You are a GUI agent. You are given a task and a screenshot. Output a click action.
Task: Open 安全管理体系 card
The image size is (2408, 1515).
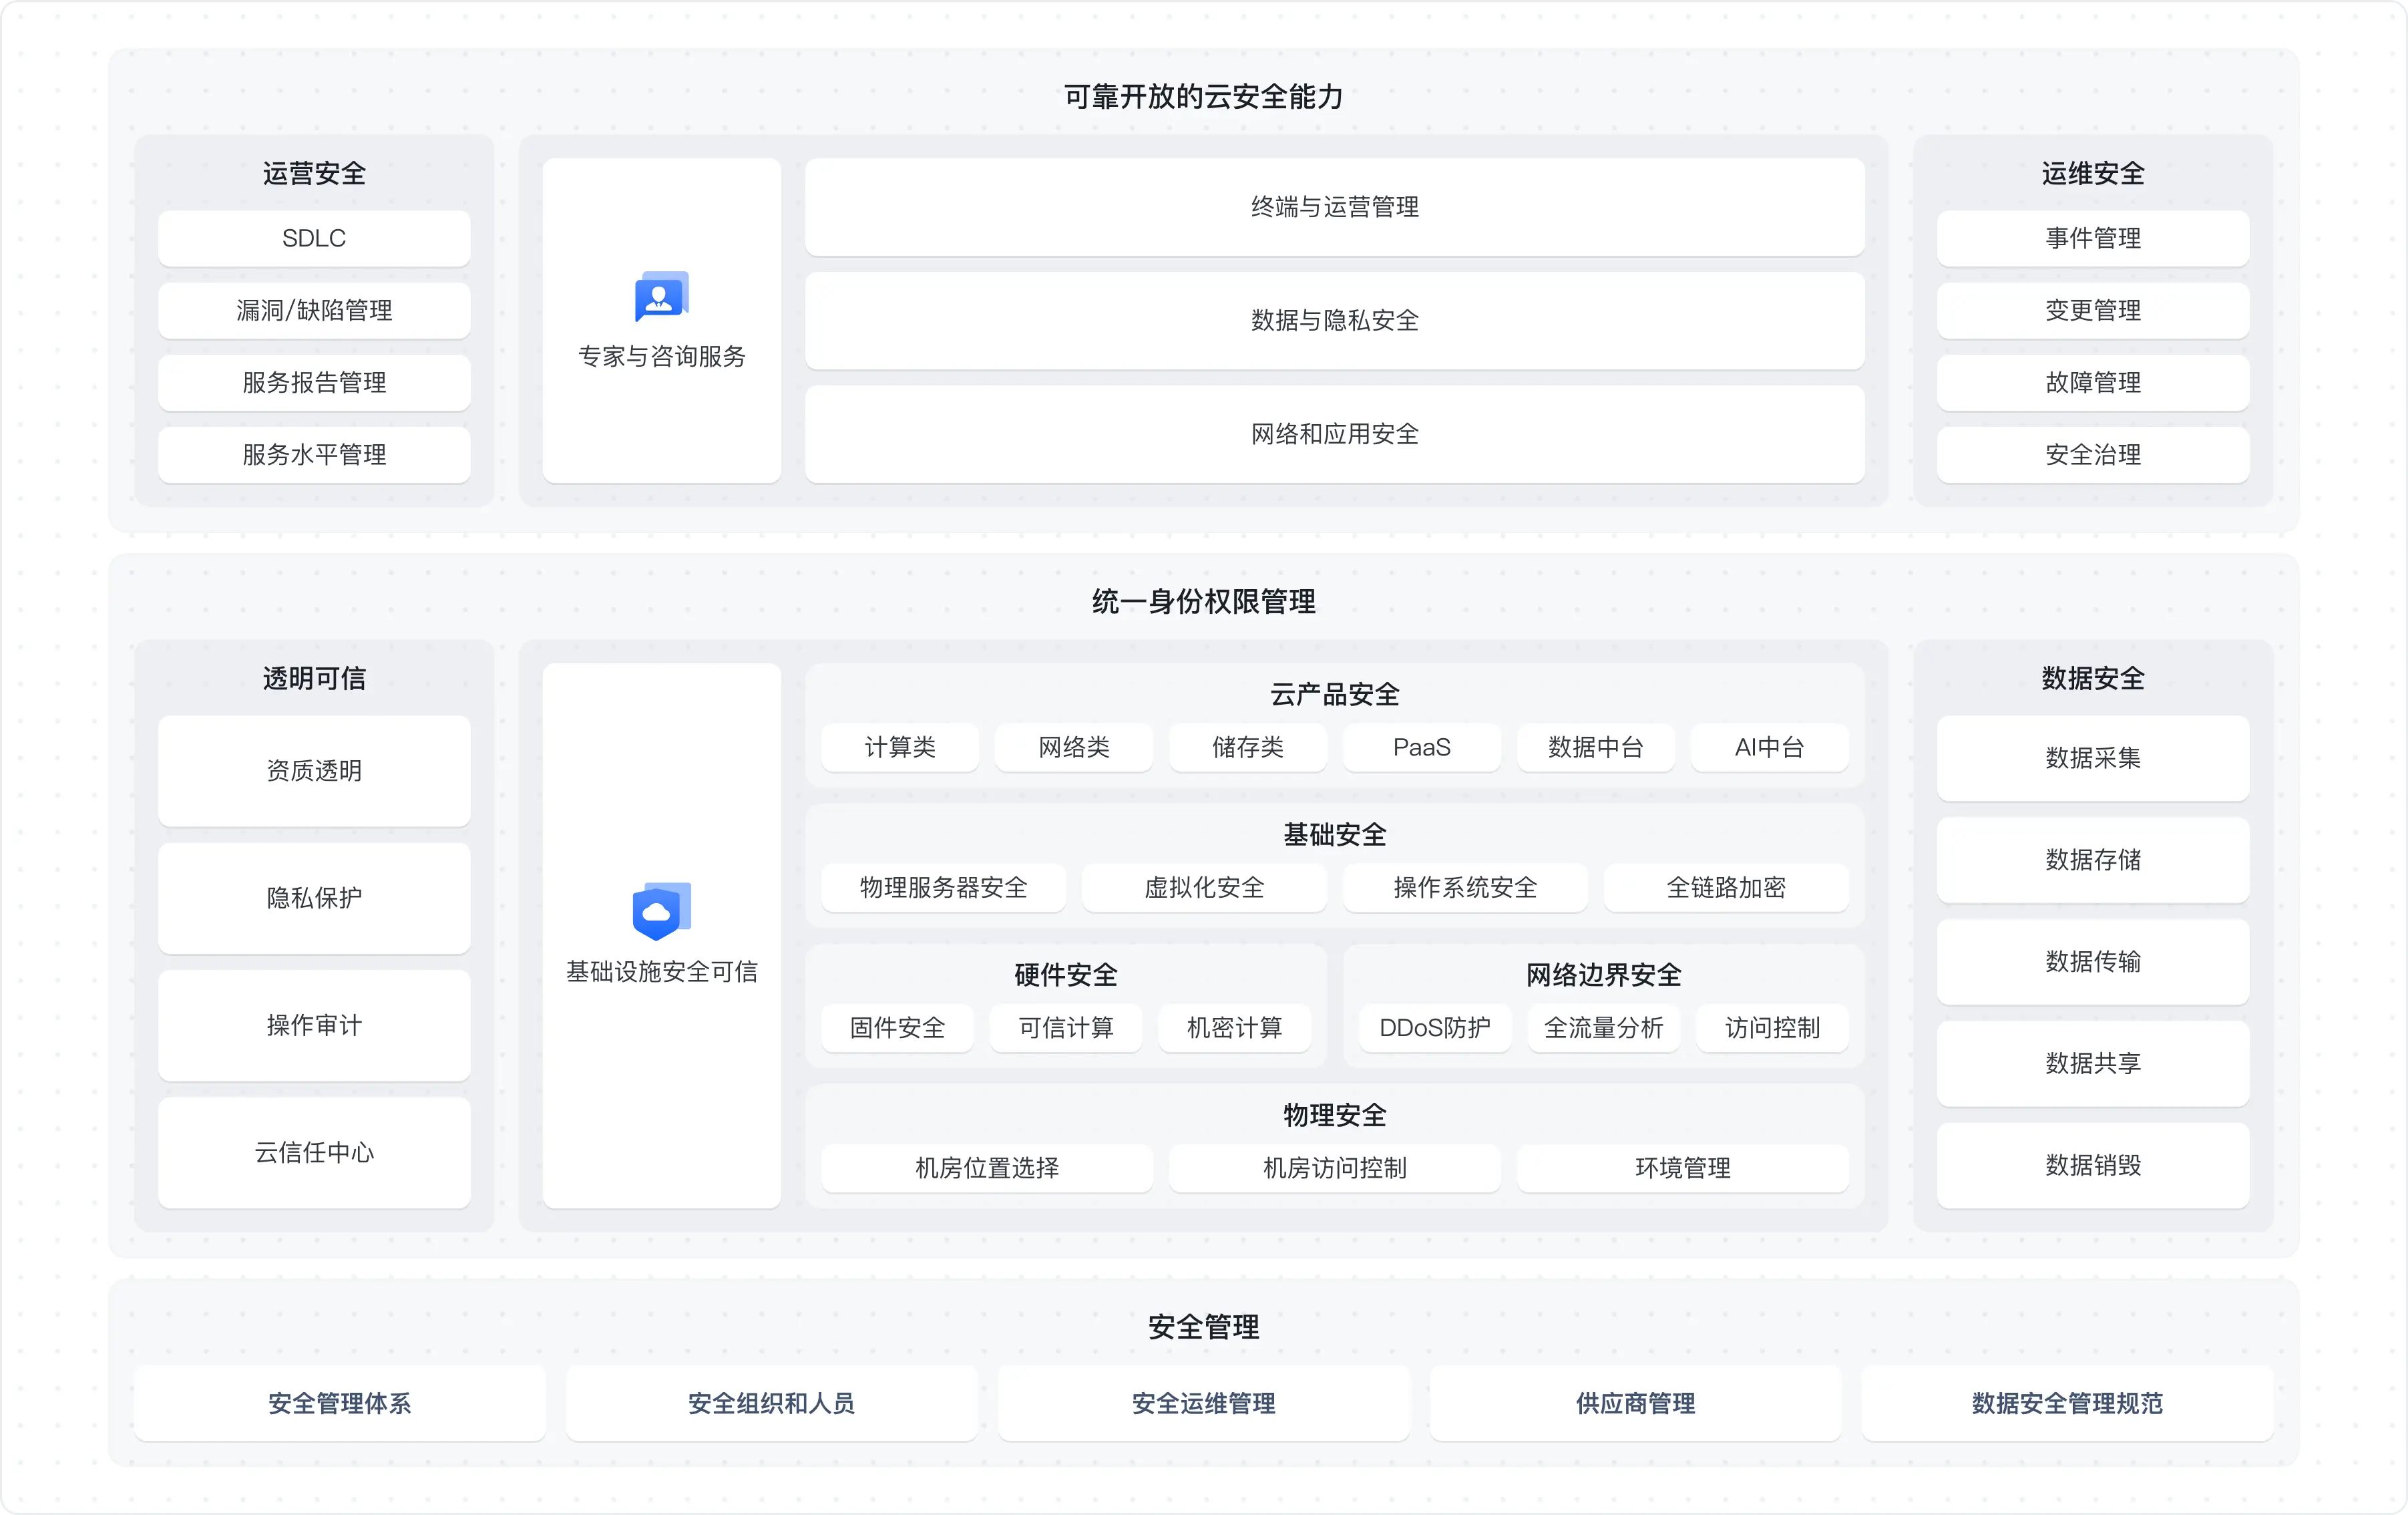340,1403
